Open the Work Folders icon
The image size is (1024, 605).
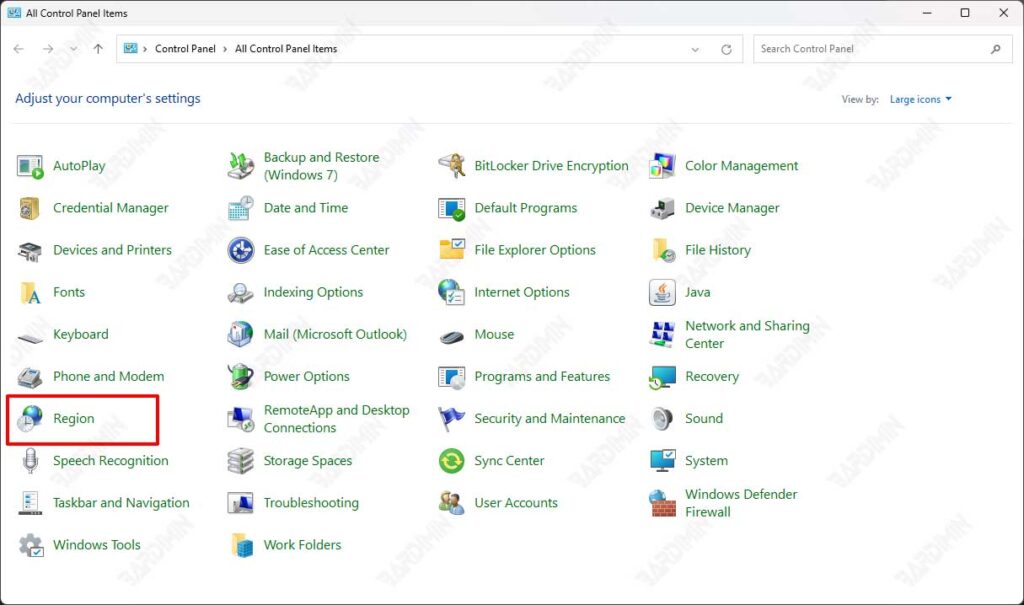242,545
